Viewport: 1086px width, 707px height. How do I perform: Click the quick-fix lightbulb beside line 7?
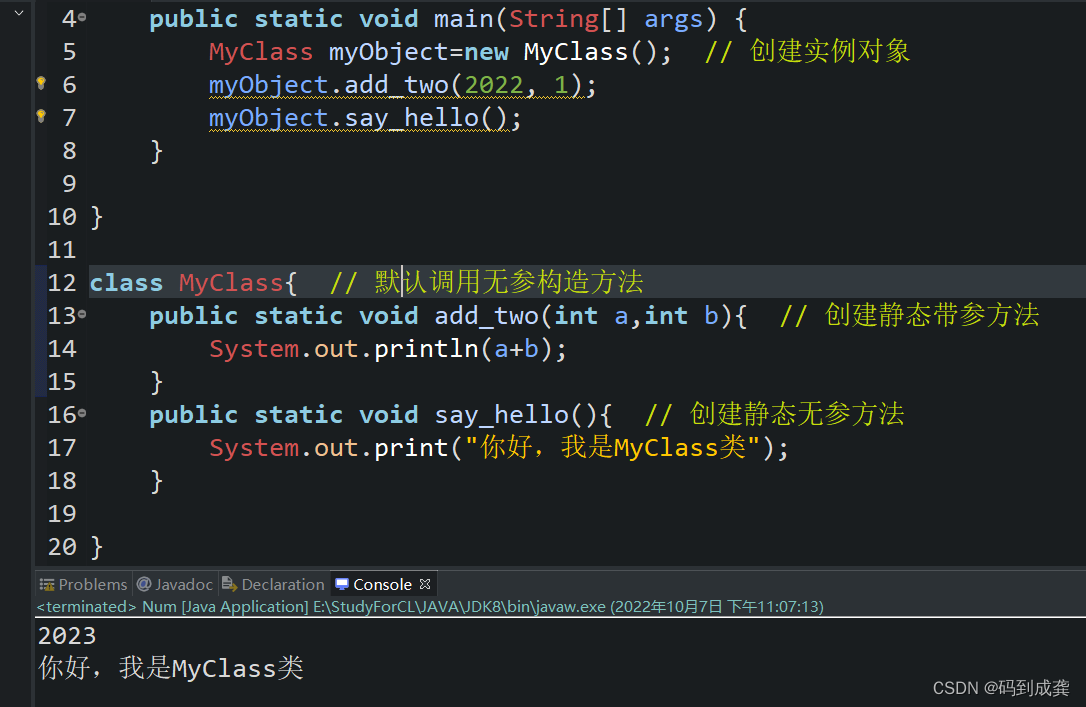coord(40,116)
